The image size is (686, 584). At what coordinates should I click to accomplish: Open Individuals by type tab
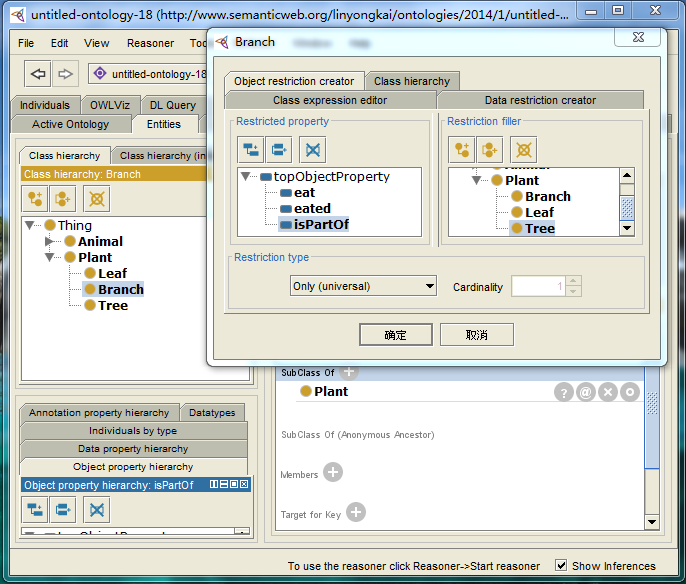point(133,431)
